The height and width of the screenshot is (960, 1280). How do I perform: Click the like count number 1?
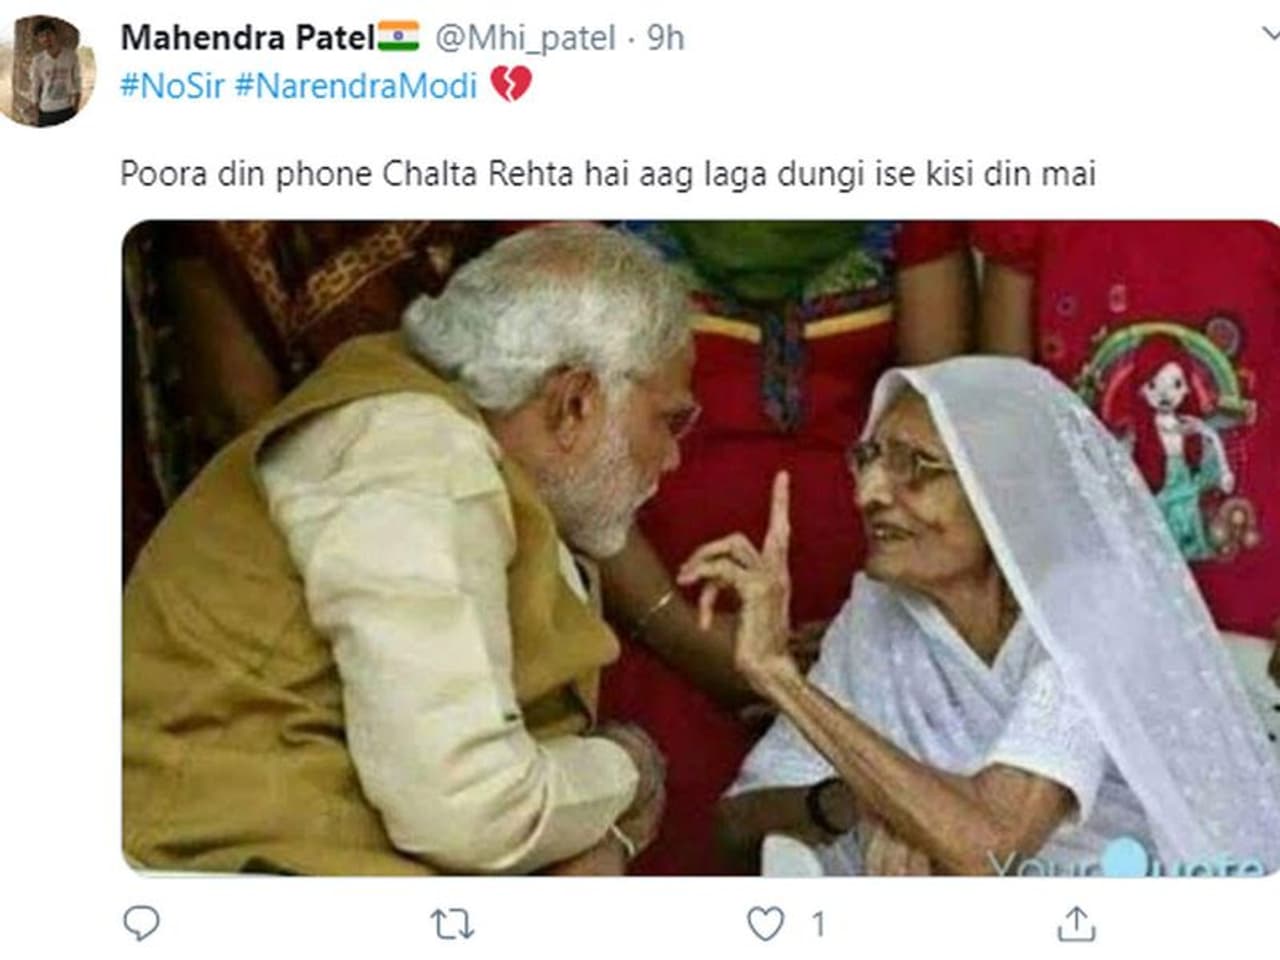[818, 924]
